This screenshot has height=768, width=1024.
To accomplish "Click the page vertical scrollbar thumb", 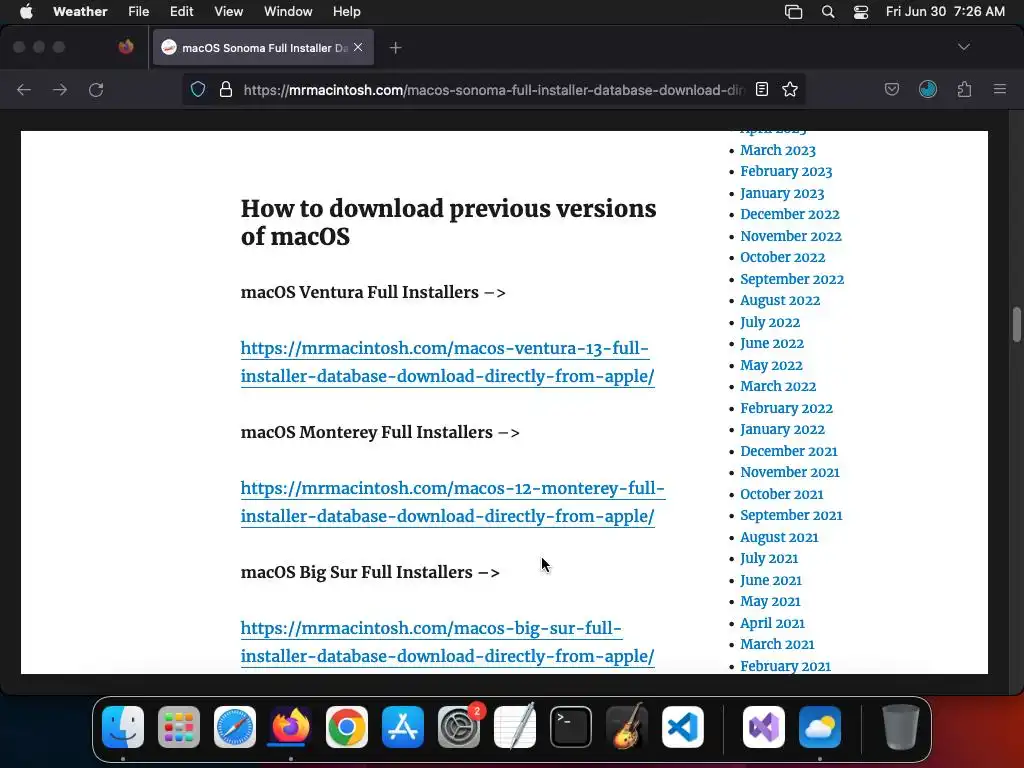I will pyautogui.click(x=1016, y=324).
